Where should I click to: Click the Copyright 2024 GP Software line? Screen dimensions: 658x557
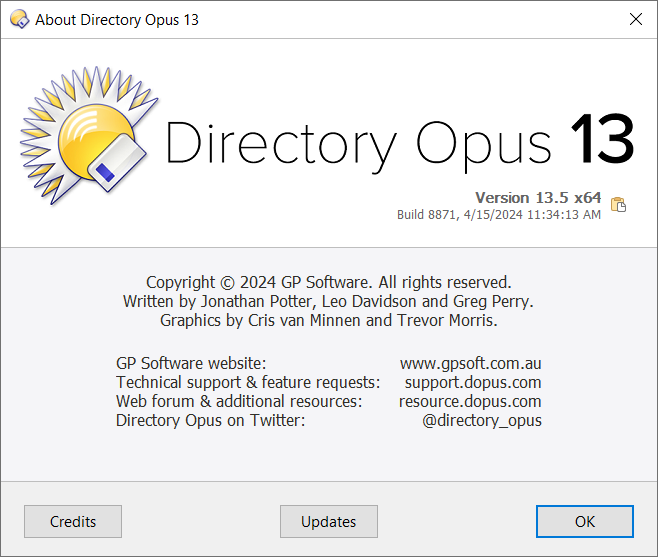tap(329, 282)
